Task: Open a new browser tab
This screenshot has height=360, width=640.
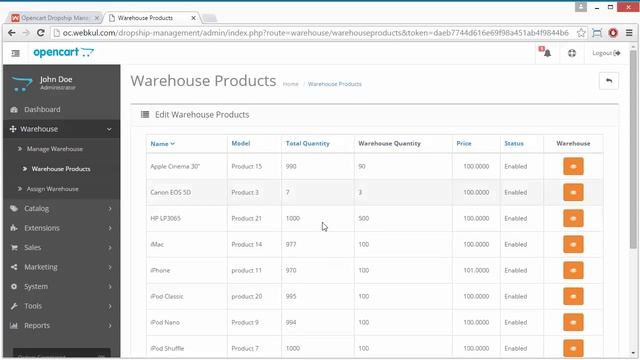Action: (x=209, y=18)
